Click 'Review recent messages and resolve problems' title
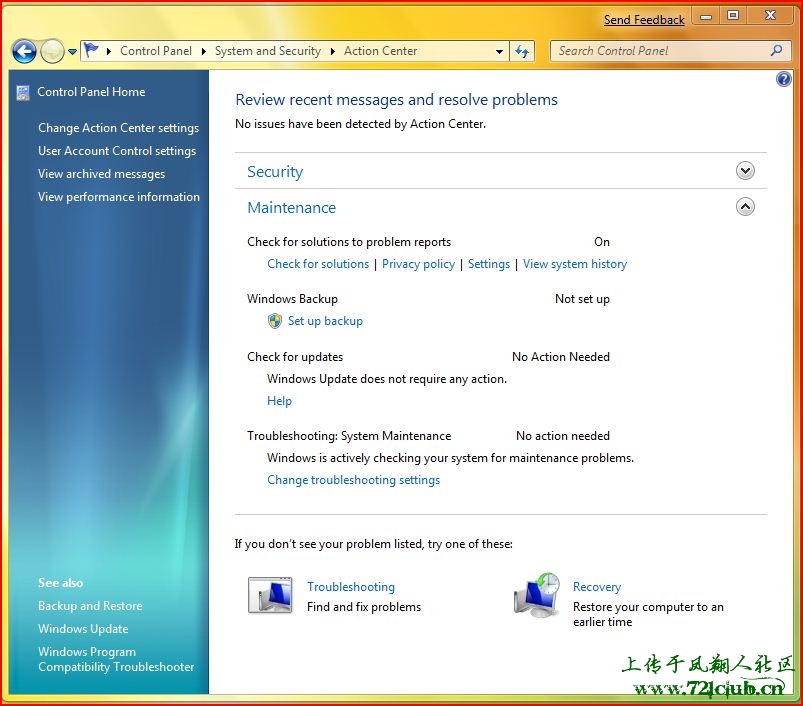This screenshot has width=803, height=706. coord(396,100)
